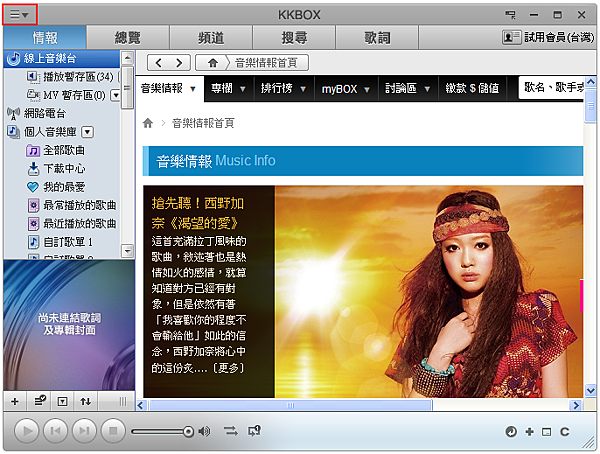Image resolution: width=600 pixels, height=454 pixels.
Task: Open 我的最愛 list
Action: pos(64,187)
